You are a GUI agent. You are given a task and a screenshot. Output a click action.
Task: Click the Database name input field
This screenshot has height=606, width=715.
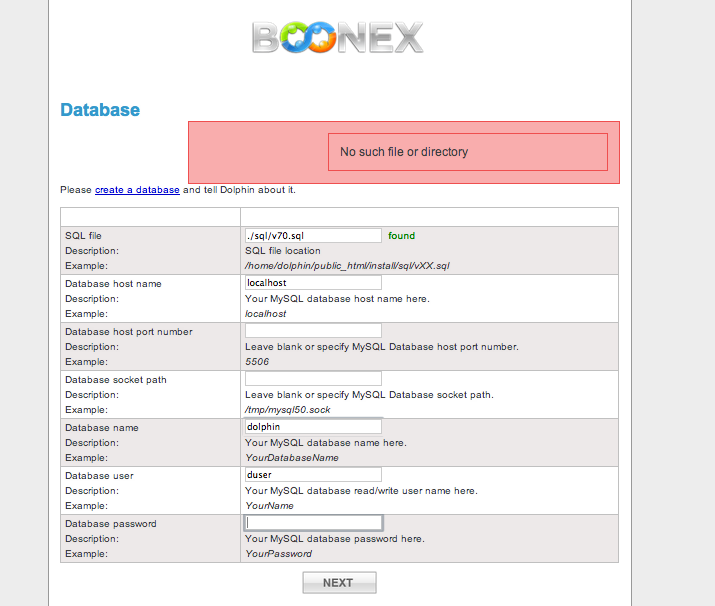click(x=313, y=427)
